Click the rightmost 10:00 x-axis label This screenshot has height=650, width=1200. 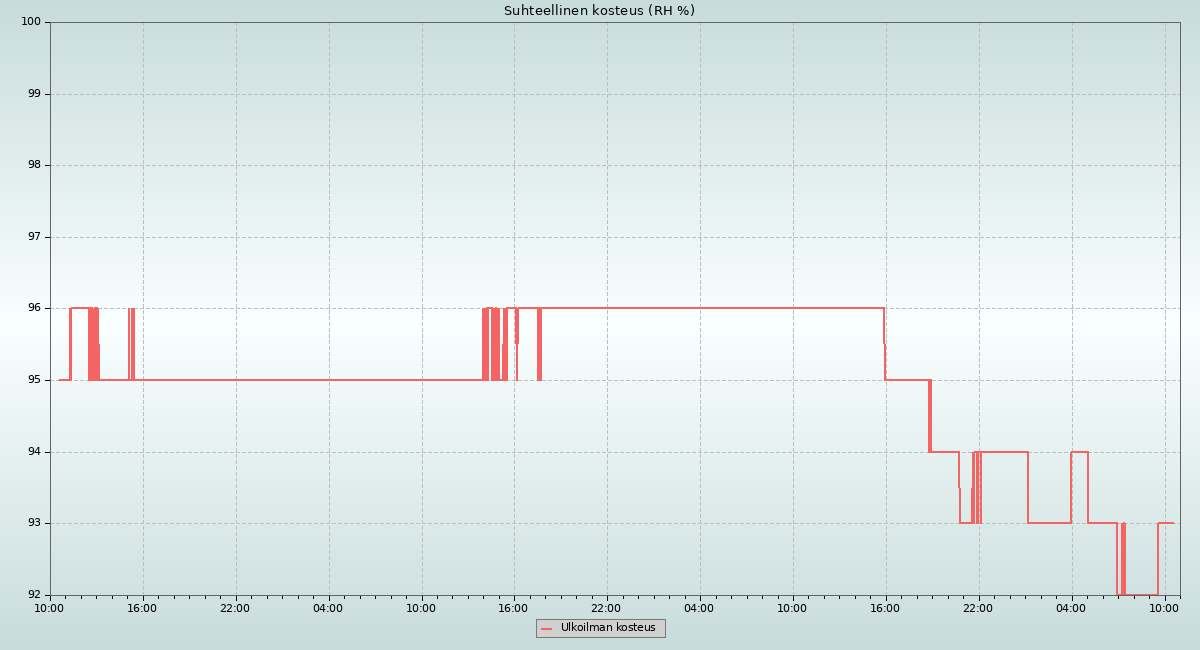point(1164,608)
